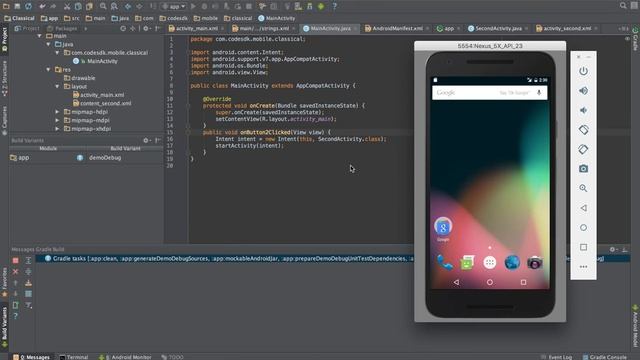640x360 pixels.
Task: Expand the mipmap-mdpi folder
Action: click(x=57, y=120)
